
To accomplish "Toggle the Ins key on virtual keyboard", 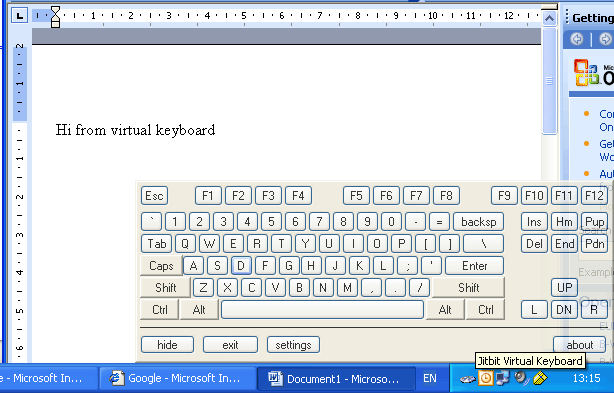I will (x=534, y=222).
